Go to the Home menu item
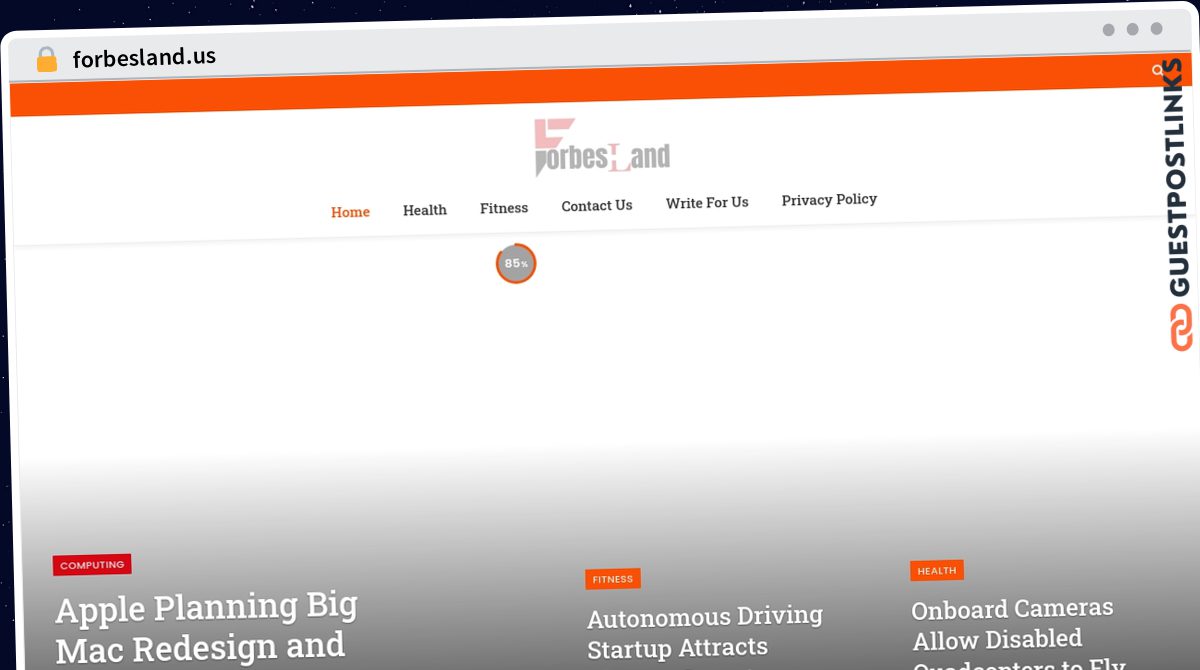Screen dimensions: 1200x670 click(x=350, y=212)
